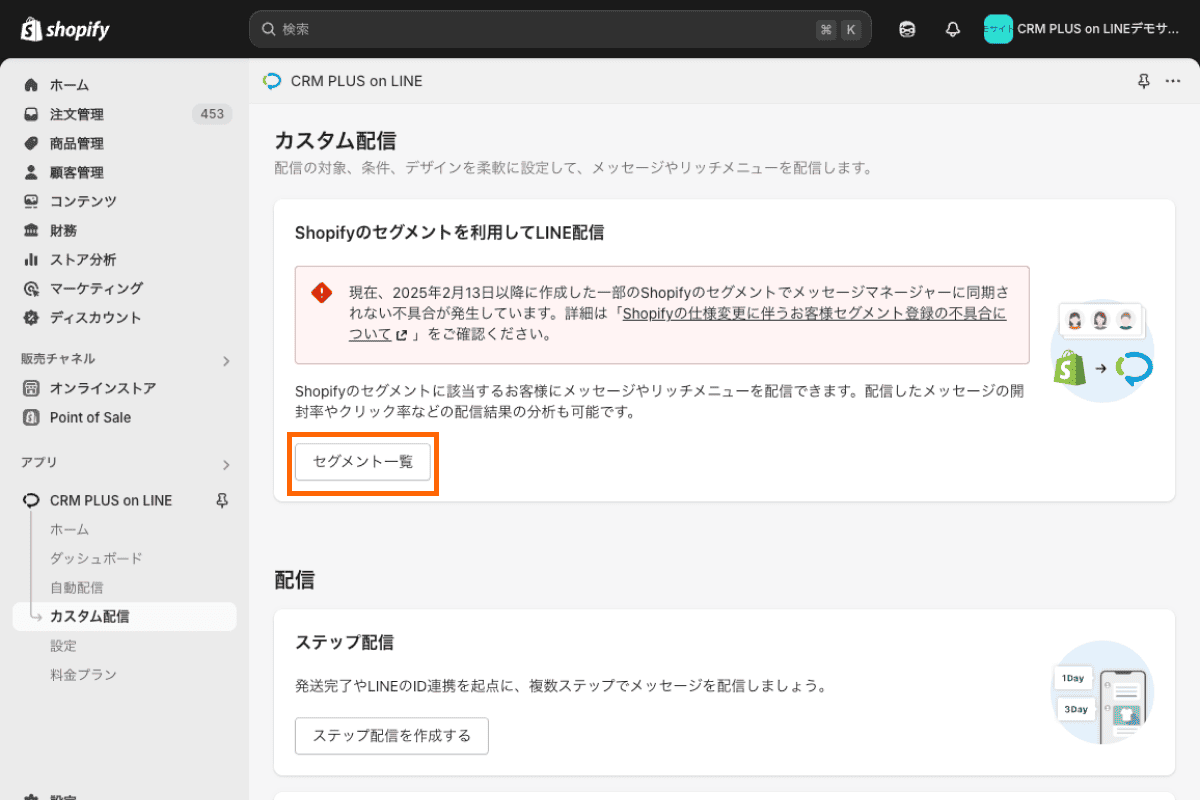Click the 顧客管理 person icon
The image size is (1200, 800).
(31, 172)
